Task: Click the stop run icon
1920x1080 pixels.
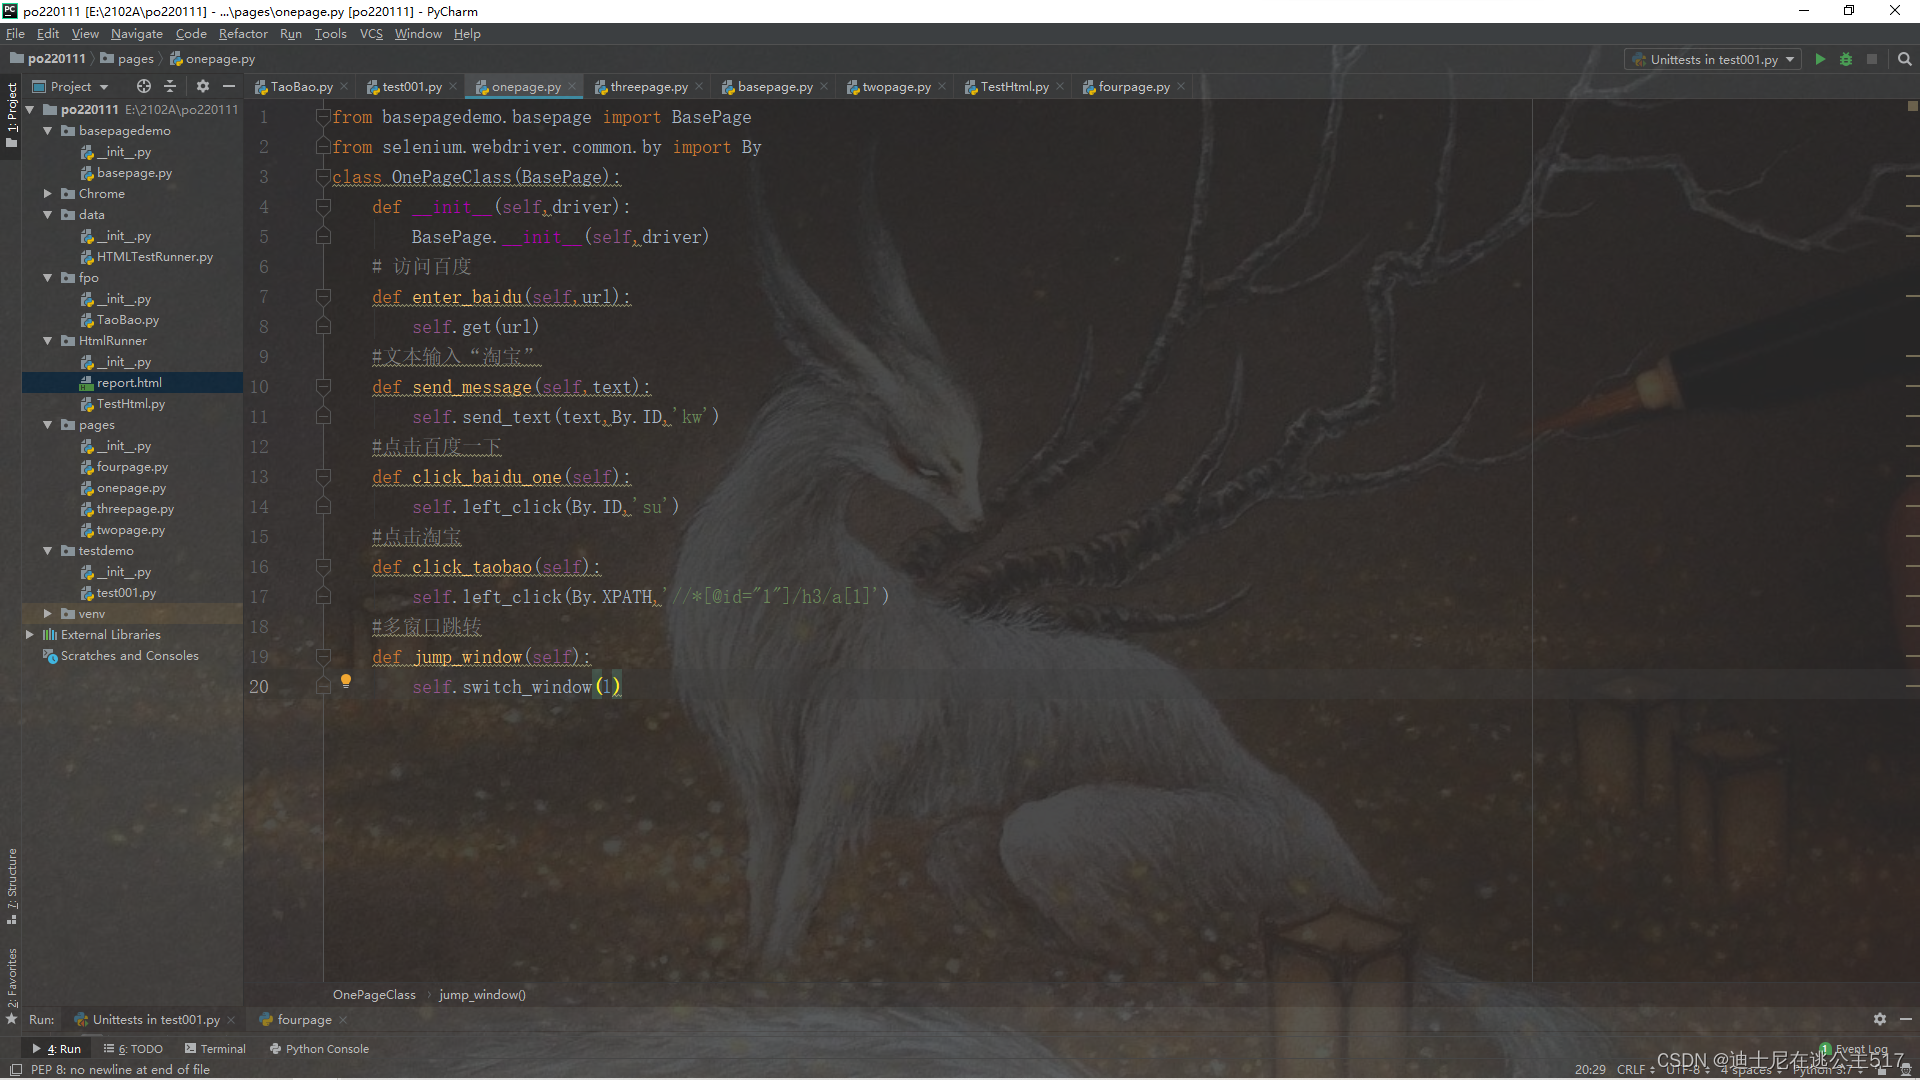Action: coord(1872,60)
